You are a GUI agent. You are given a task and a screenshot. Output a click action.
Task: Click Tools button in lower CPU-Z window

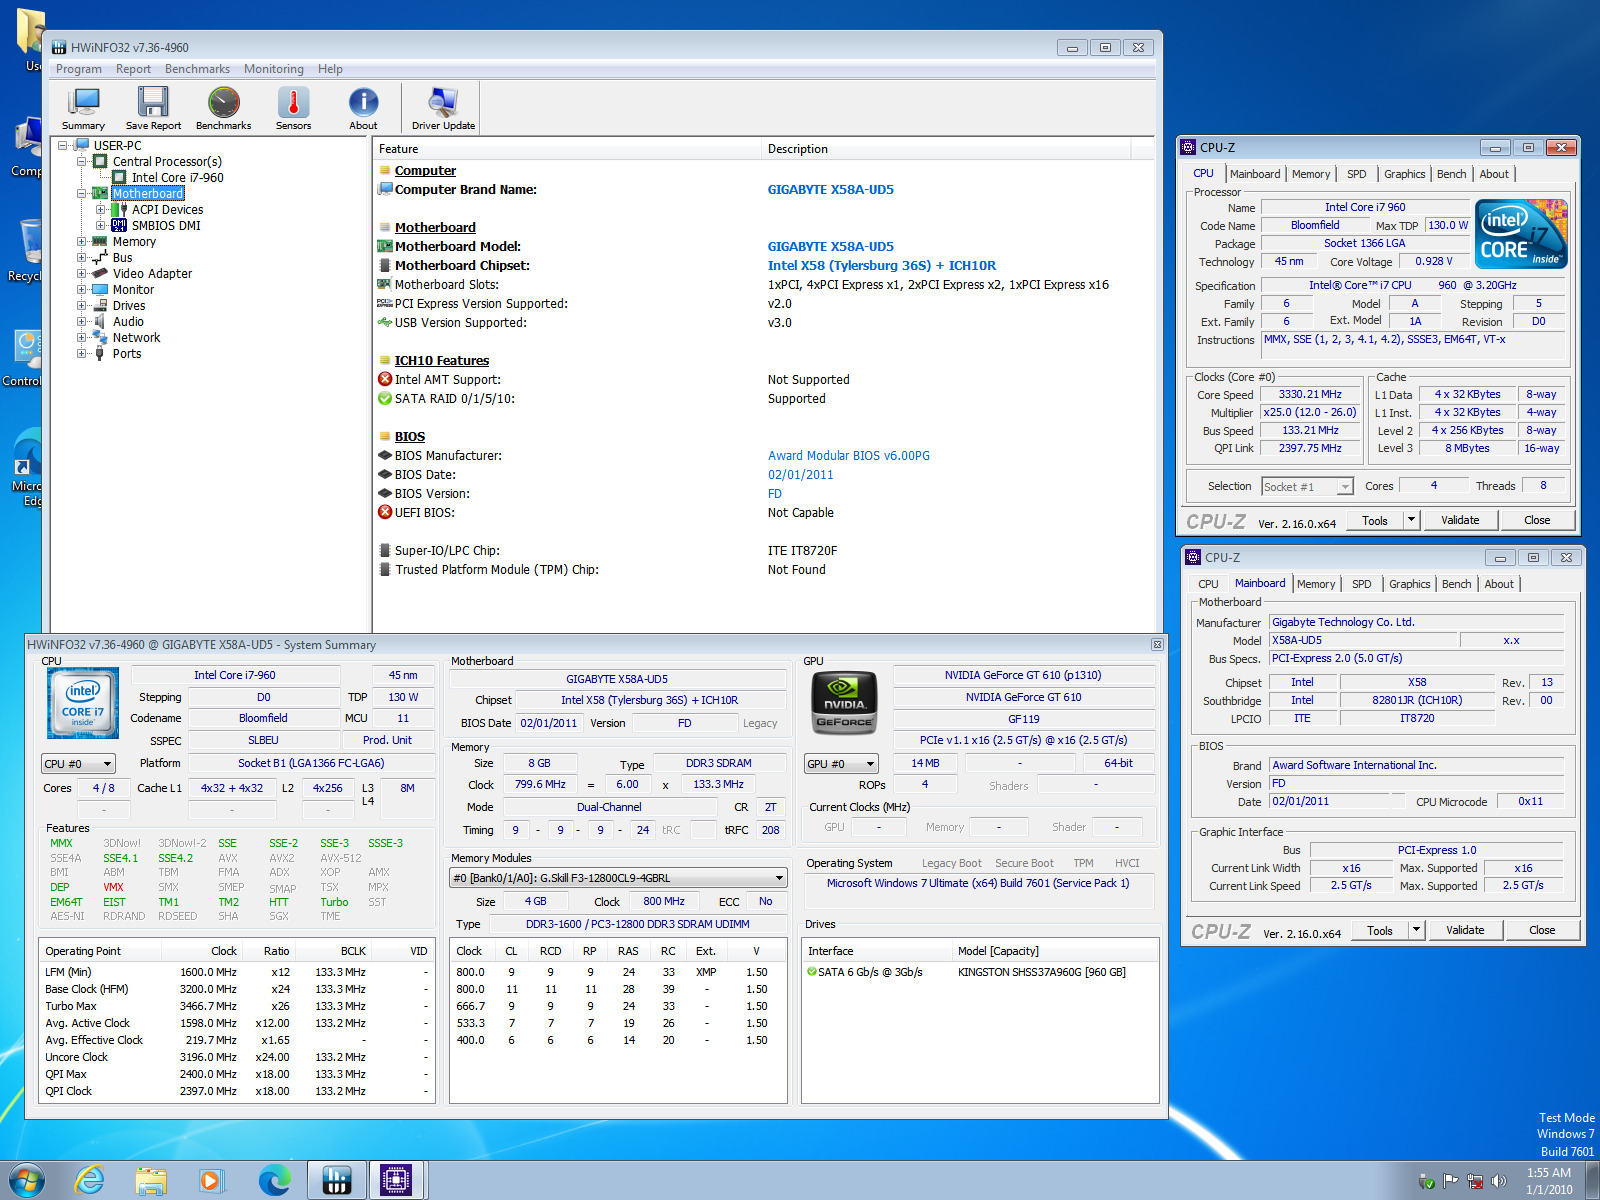(1379, 931)
